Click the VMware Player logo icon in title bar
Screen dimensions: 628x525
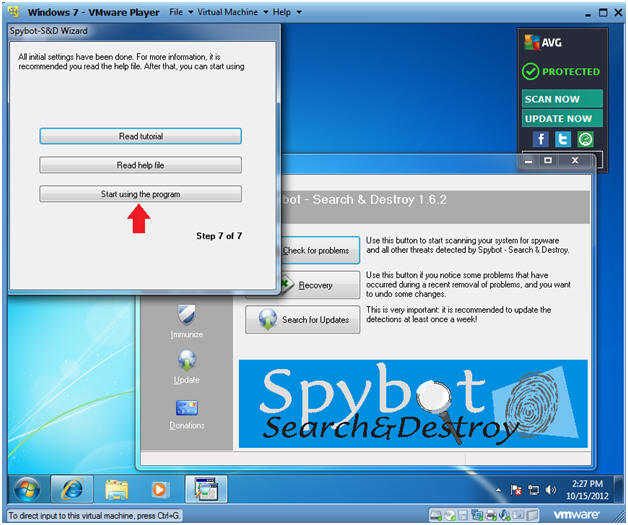click(x=14, y=12)
